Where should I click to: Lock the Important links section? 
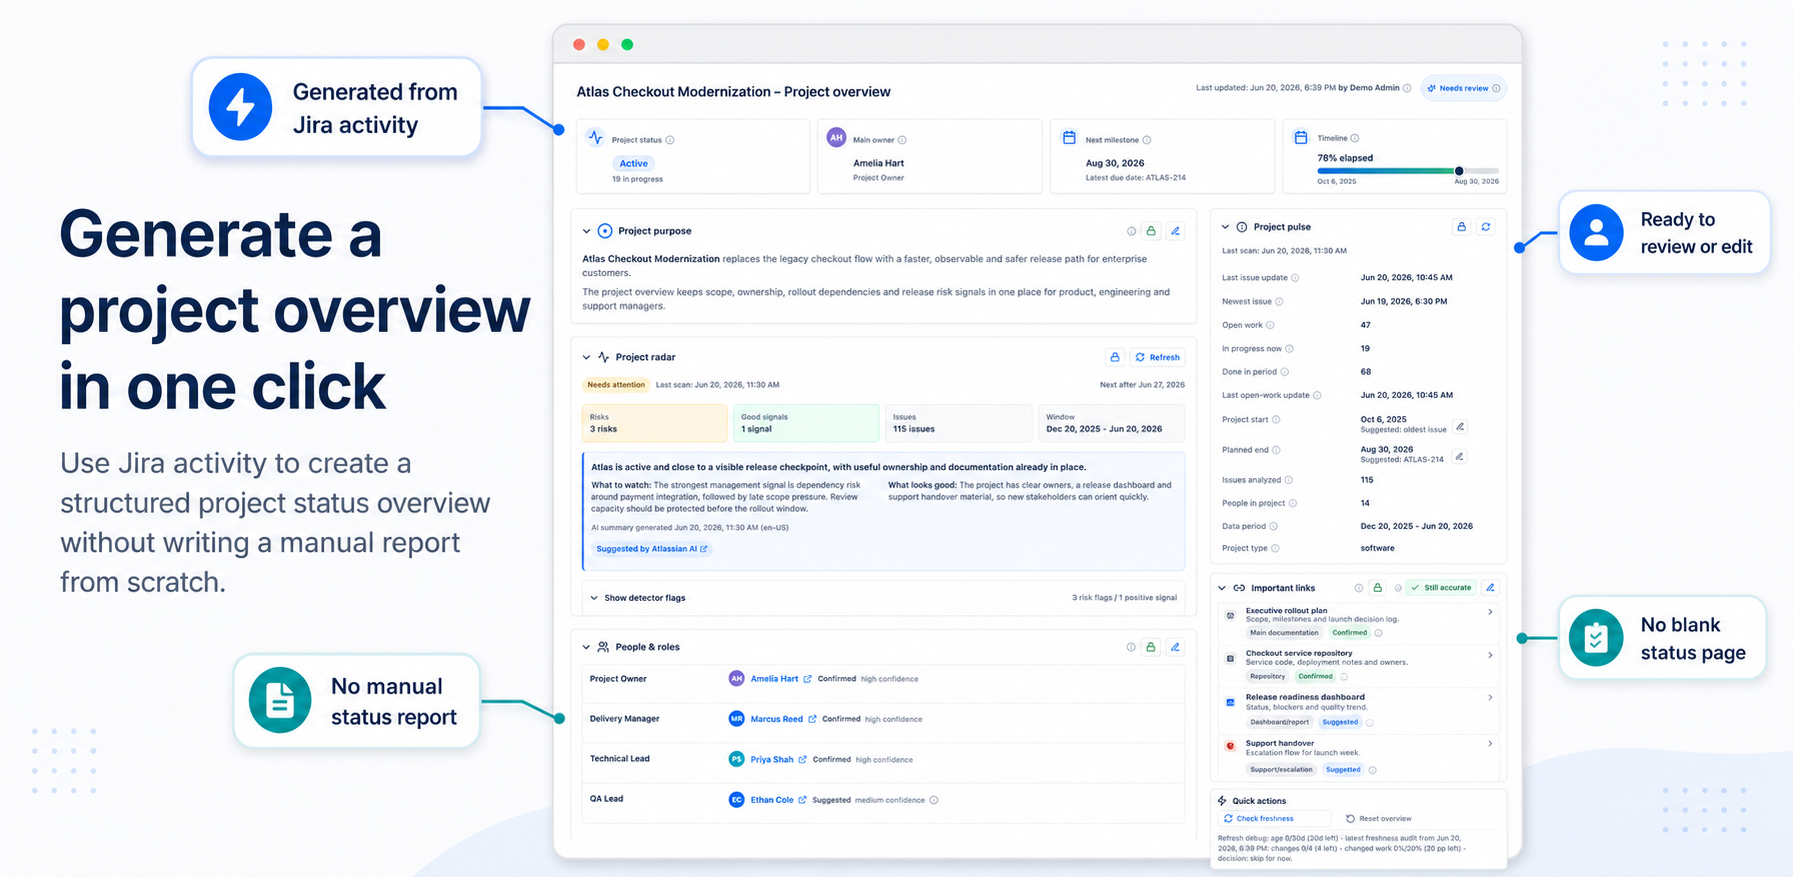coord(1377,588)
